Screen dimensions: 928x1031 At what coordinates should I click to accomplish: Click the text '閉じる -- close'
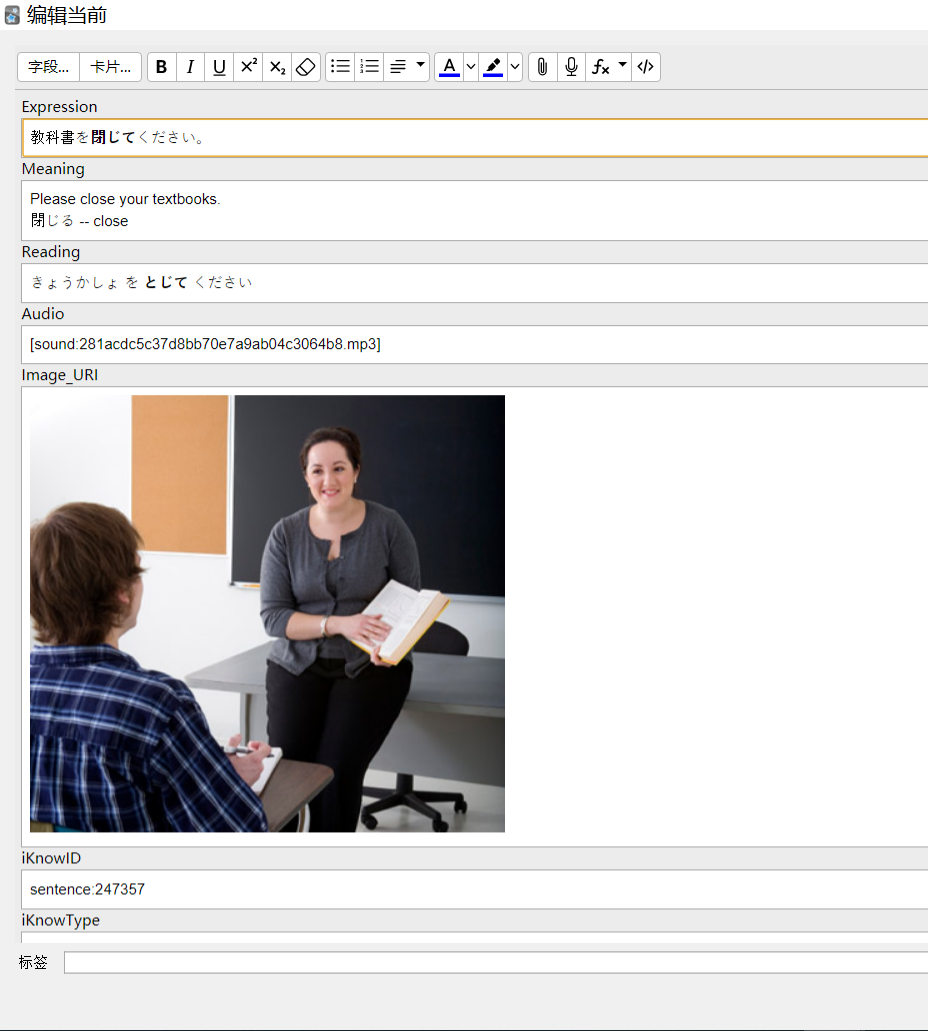coord(79,221)
